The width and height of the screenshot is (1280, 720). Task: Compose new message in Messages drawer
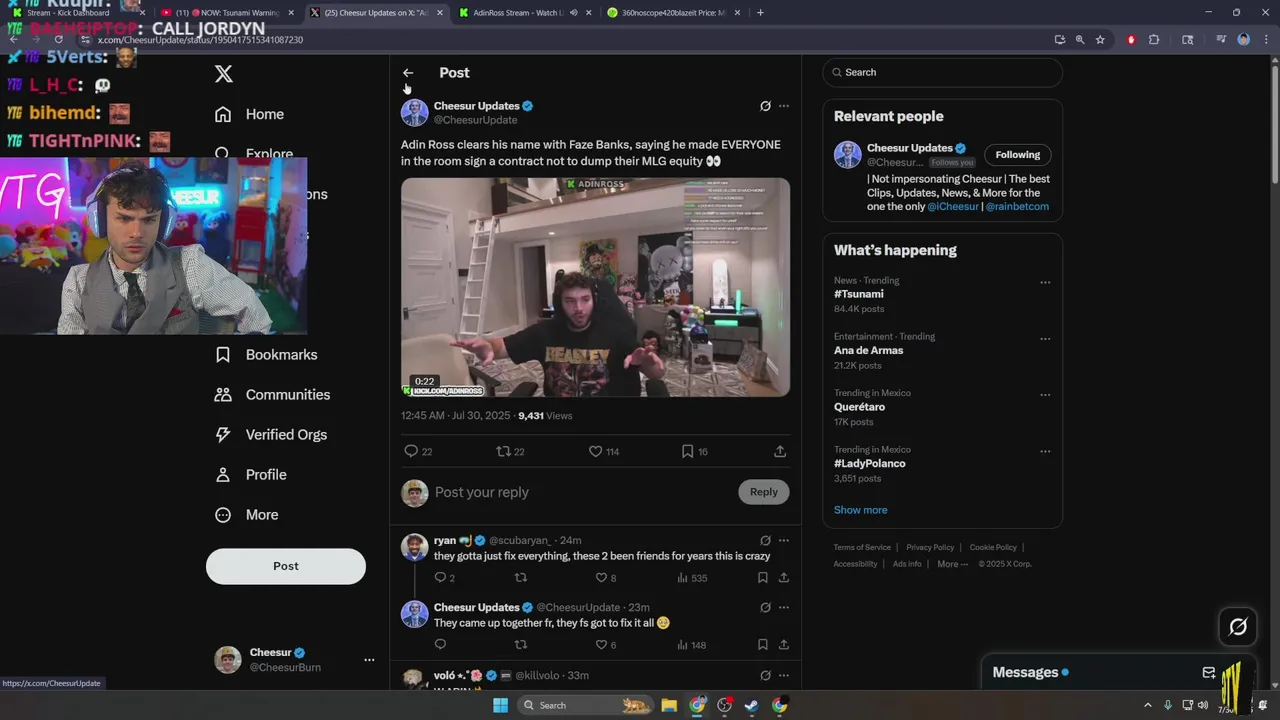(1209, 673)
